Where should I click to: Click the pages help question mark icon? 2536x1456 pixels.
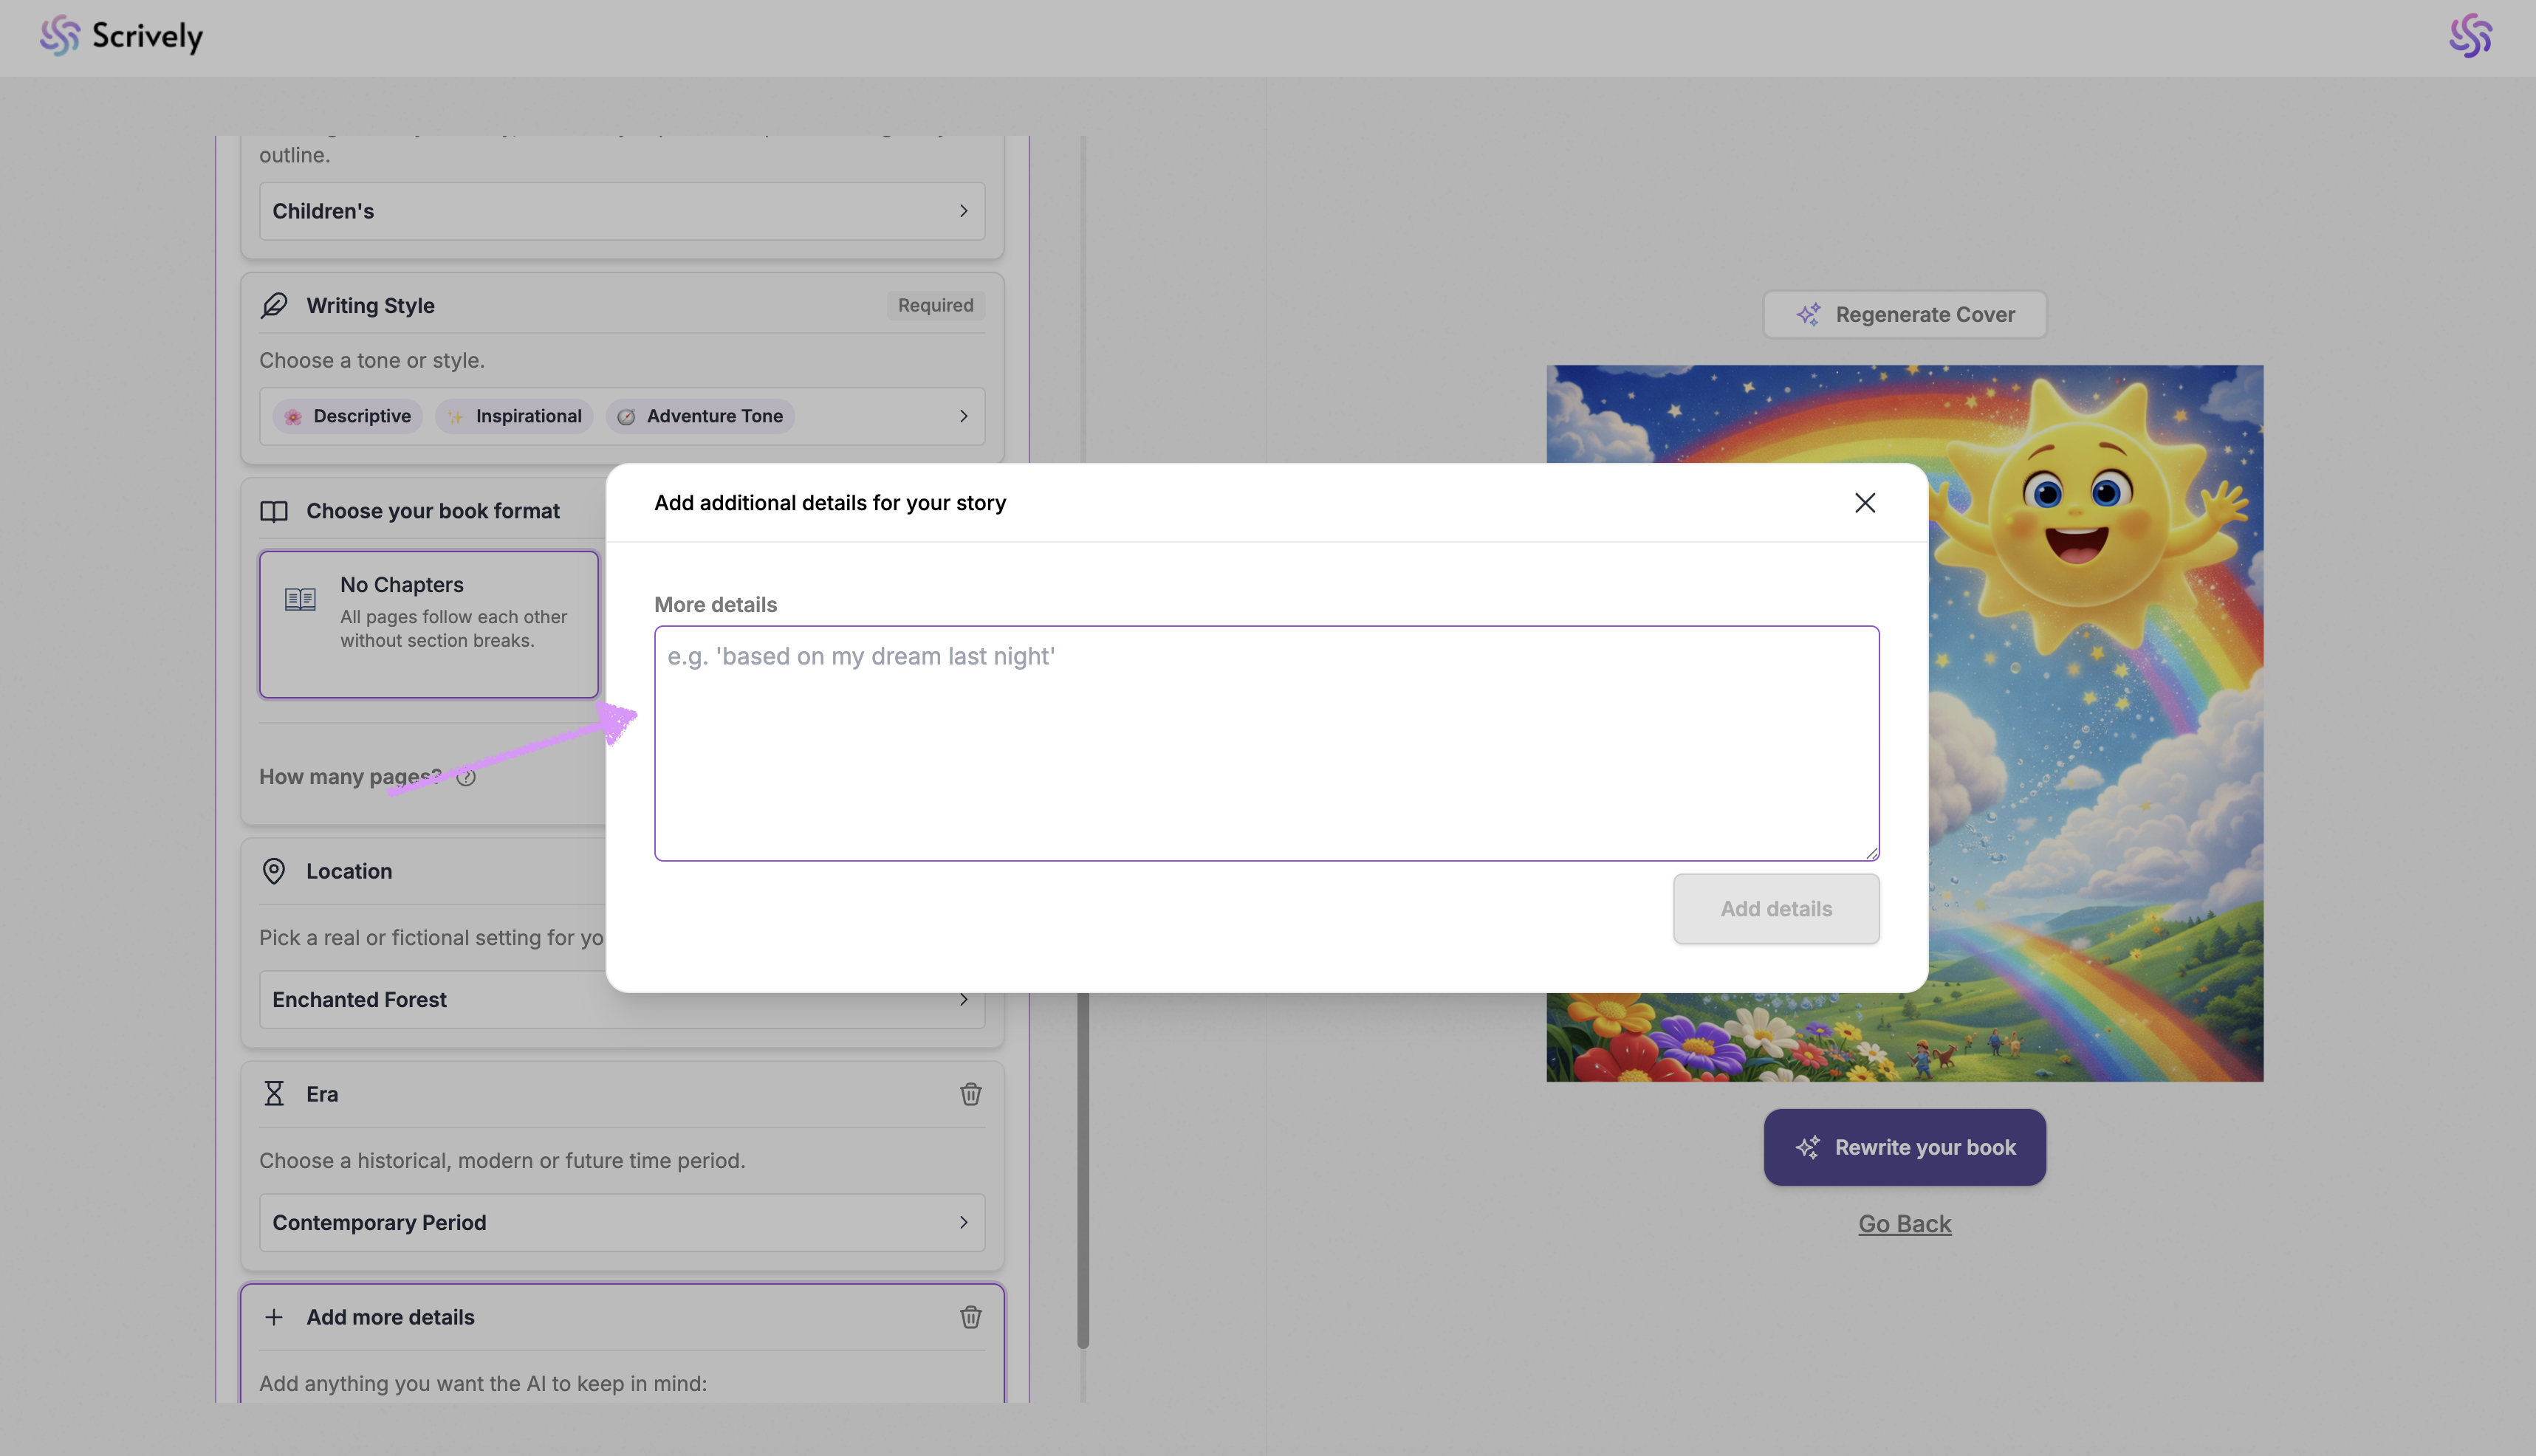click(x=466, y=777)
